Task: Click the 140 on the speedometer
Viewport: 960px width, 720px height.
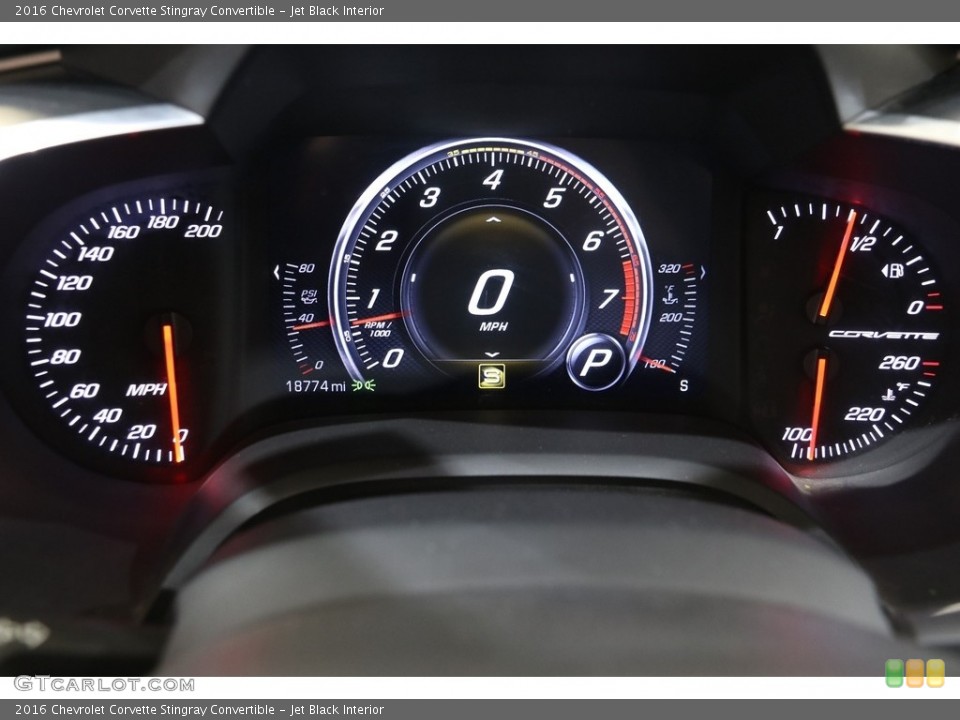Action: 96,253
